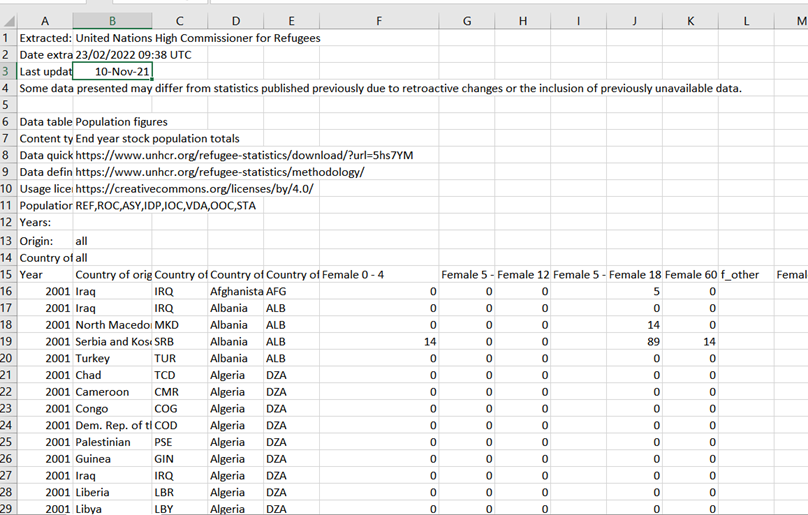Select the column K header

(x=690, y=21)
